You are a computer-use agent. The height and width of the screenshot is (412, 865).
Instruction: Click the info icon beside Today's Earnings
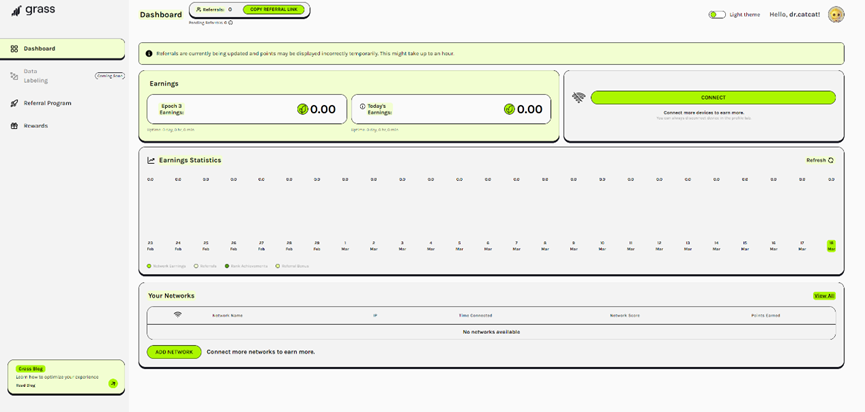pos(362,106)
